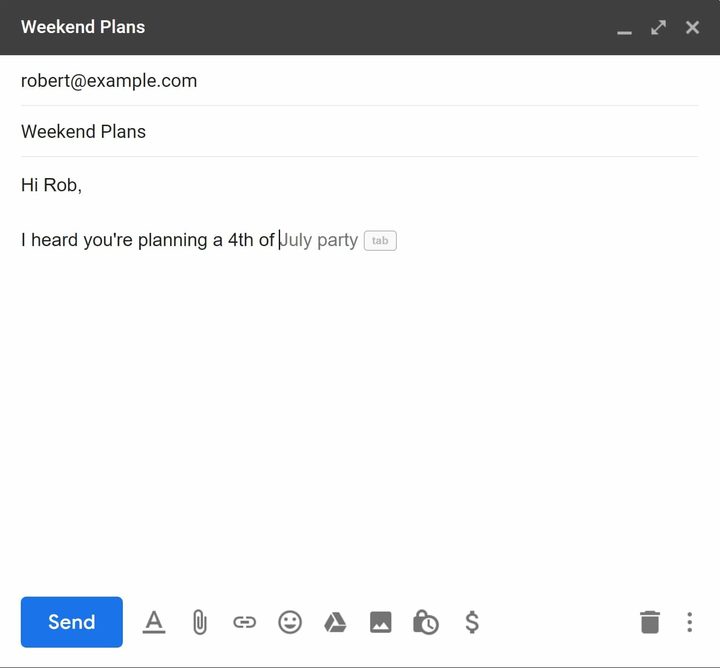Click the Weekend Plans title bar header
Viewport: 720px width, 668px height.
coord(300,27)
